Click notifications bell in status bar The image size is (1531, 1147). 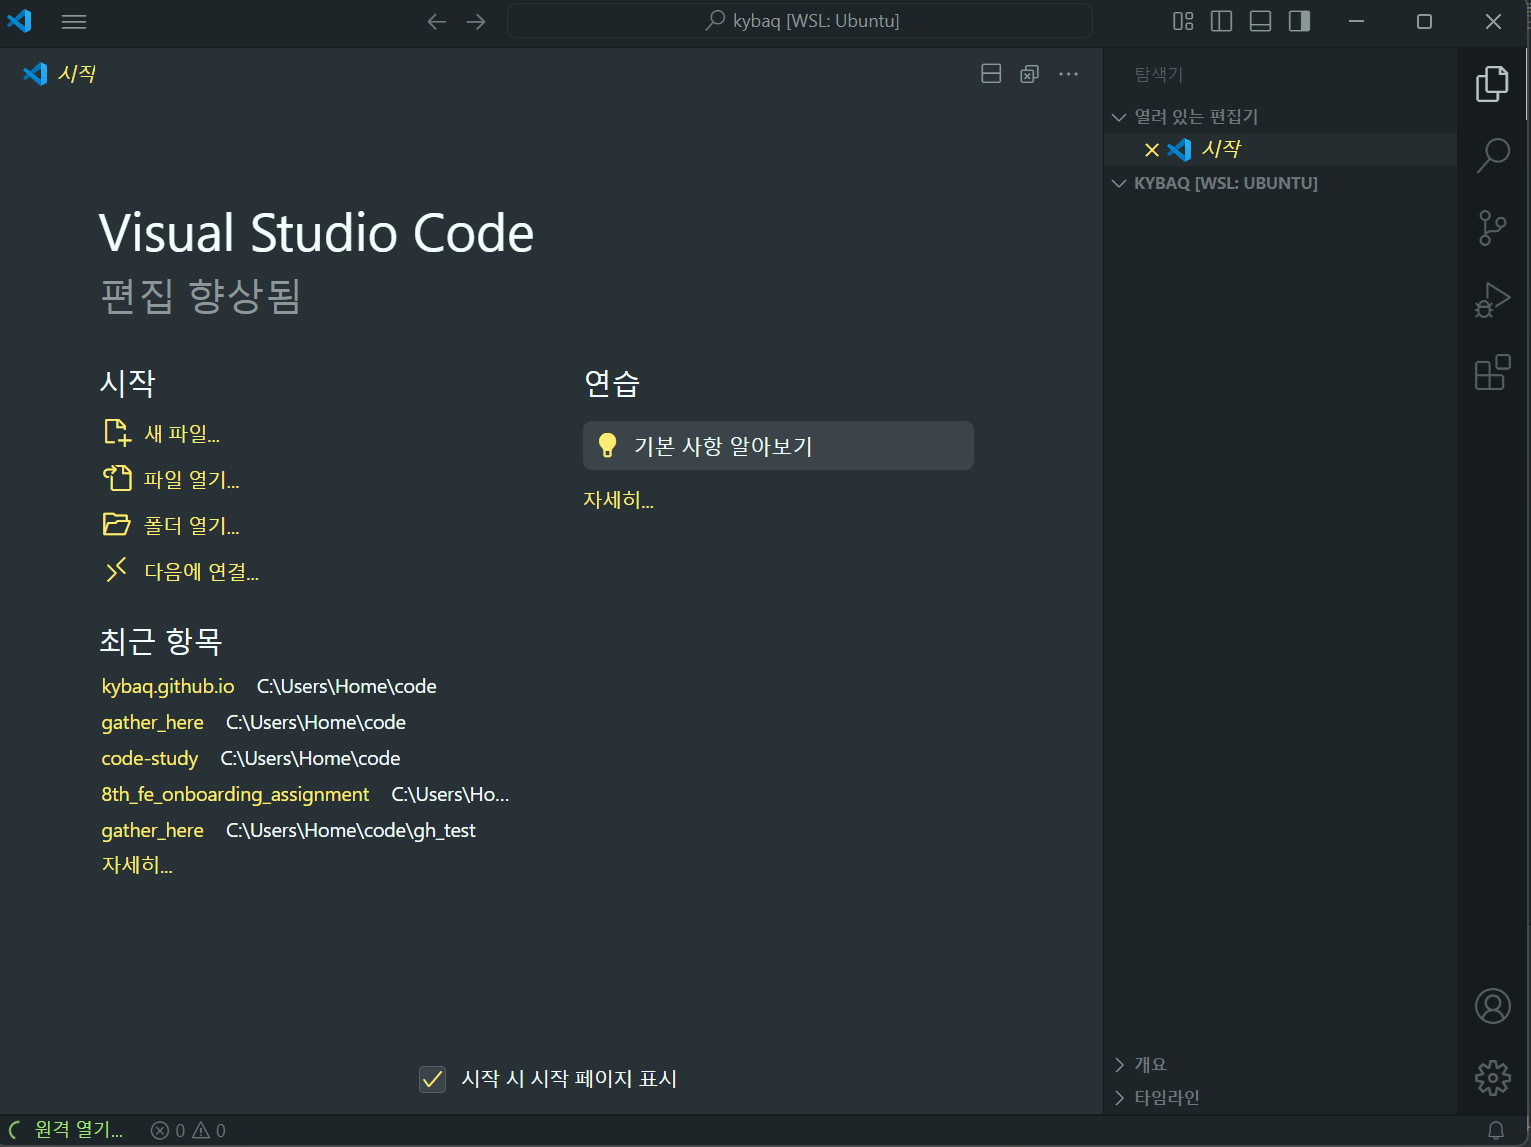click(x=1496, y=1130)
